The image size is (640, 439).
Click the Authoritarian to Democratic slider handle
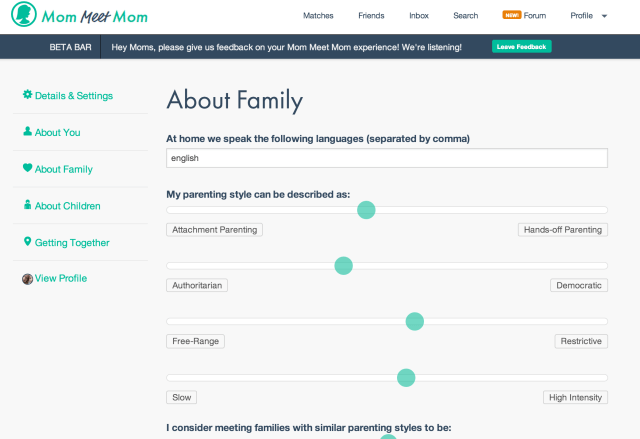[343, 266]
